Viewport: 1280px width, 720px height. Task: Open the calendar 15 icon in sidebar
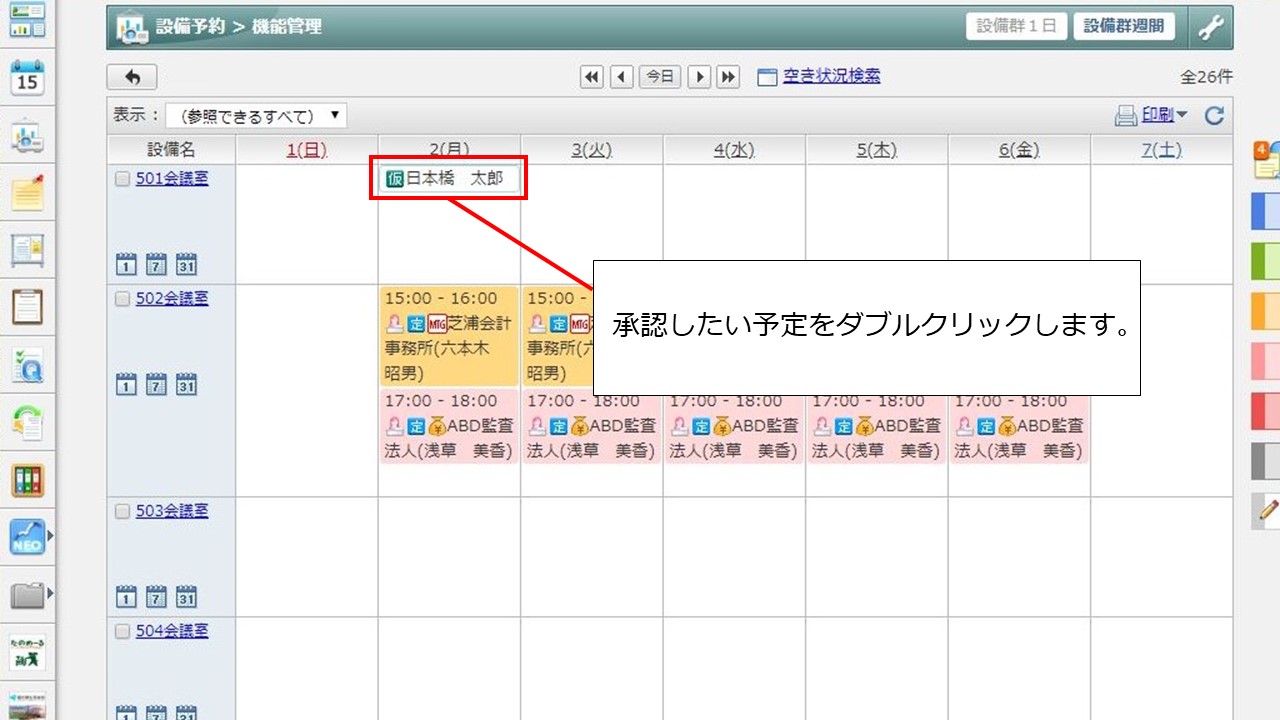pos(27,77)
